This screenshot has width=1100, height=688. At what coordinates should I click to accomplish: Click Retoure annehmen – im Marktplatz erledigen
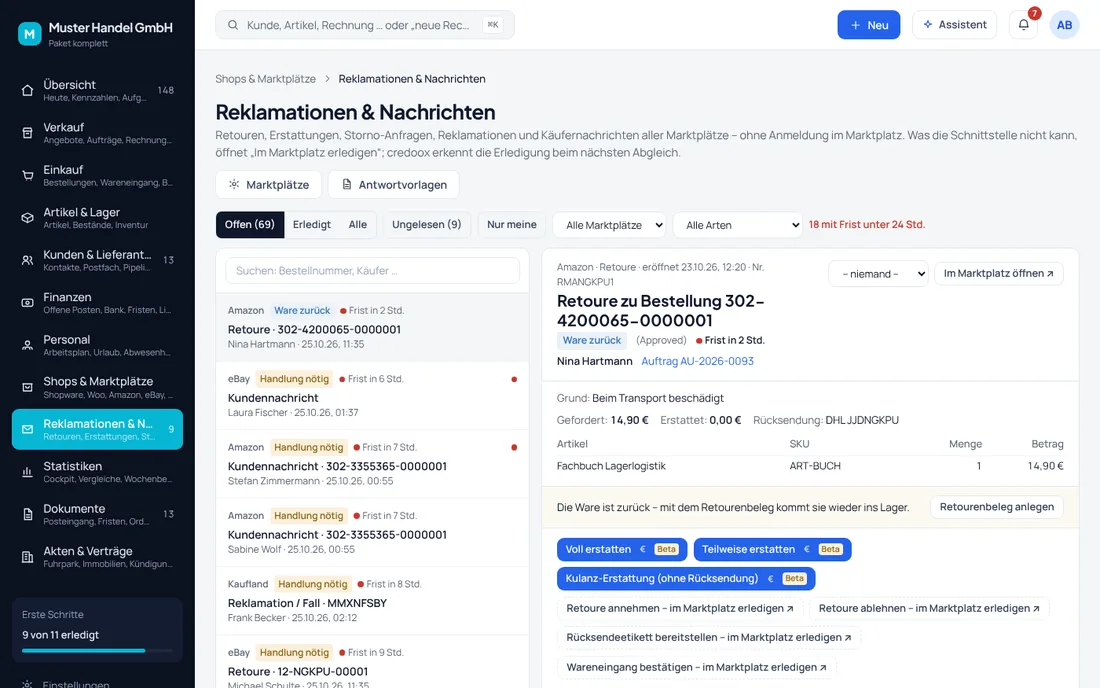pyautogui.click(x=680, y=609)
